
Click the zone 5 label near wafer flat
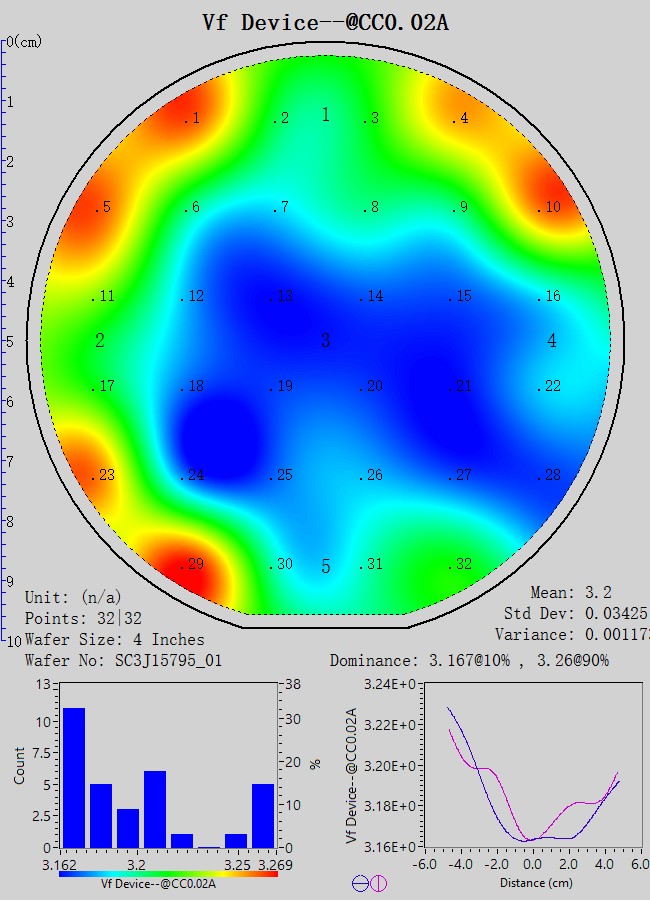pyautogui.click(x=325, y=567)
